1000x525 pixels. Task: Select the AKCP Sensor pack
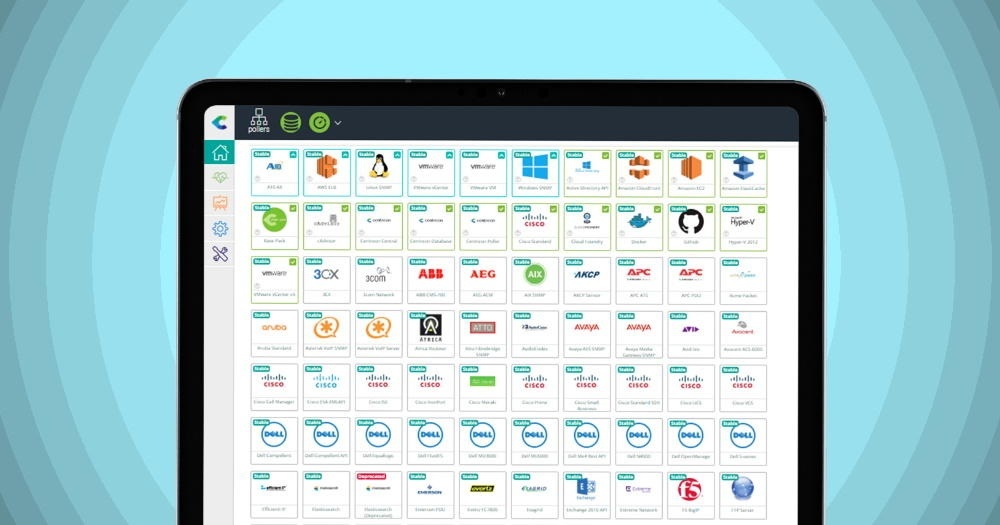click(587, 281)
